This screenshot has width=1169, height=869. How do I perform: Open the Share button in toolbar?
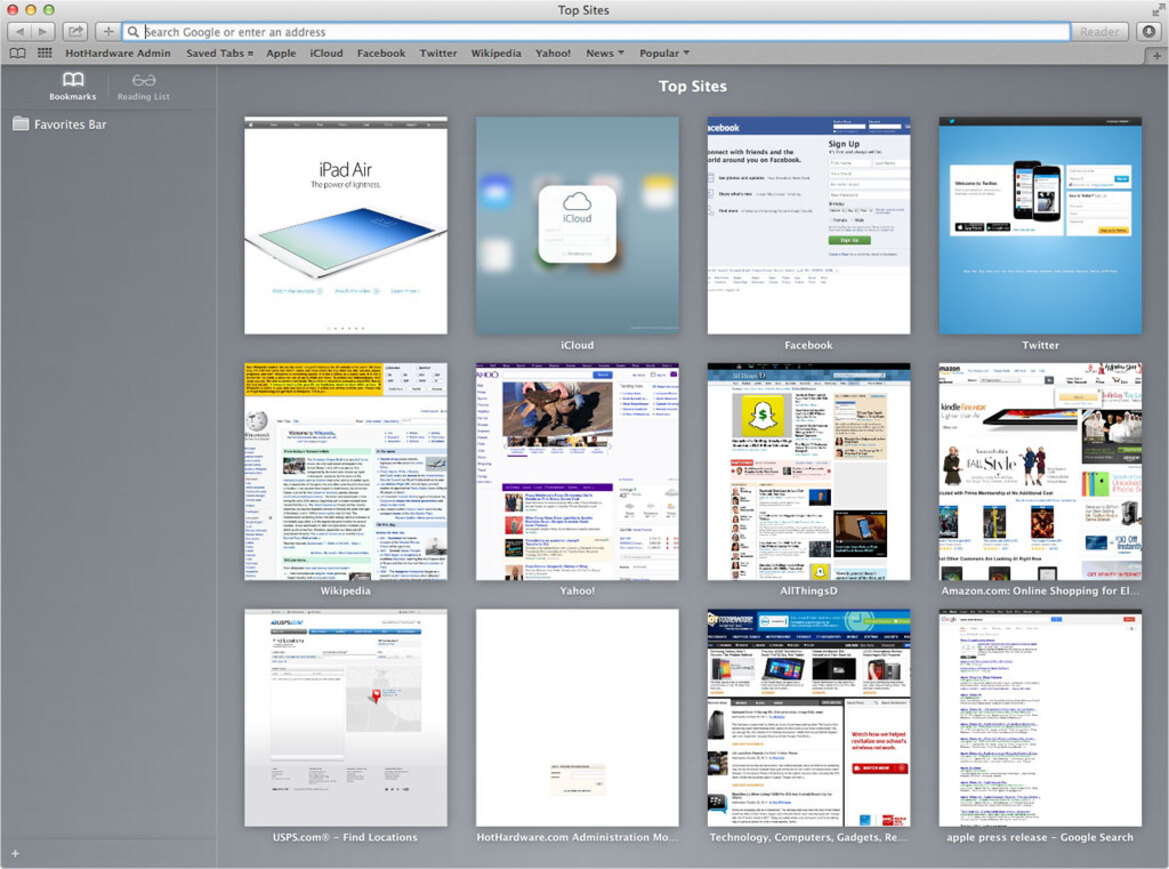point(75,31)
